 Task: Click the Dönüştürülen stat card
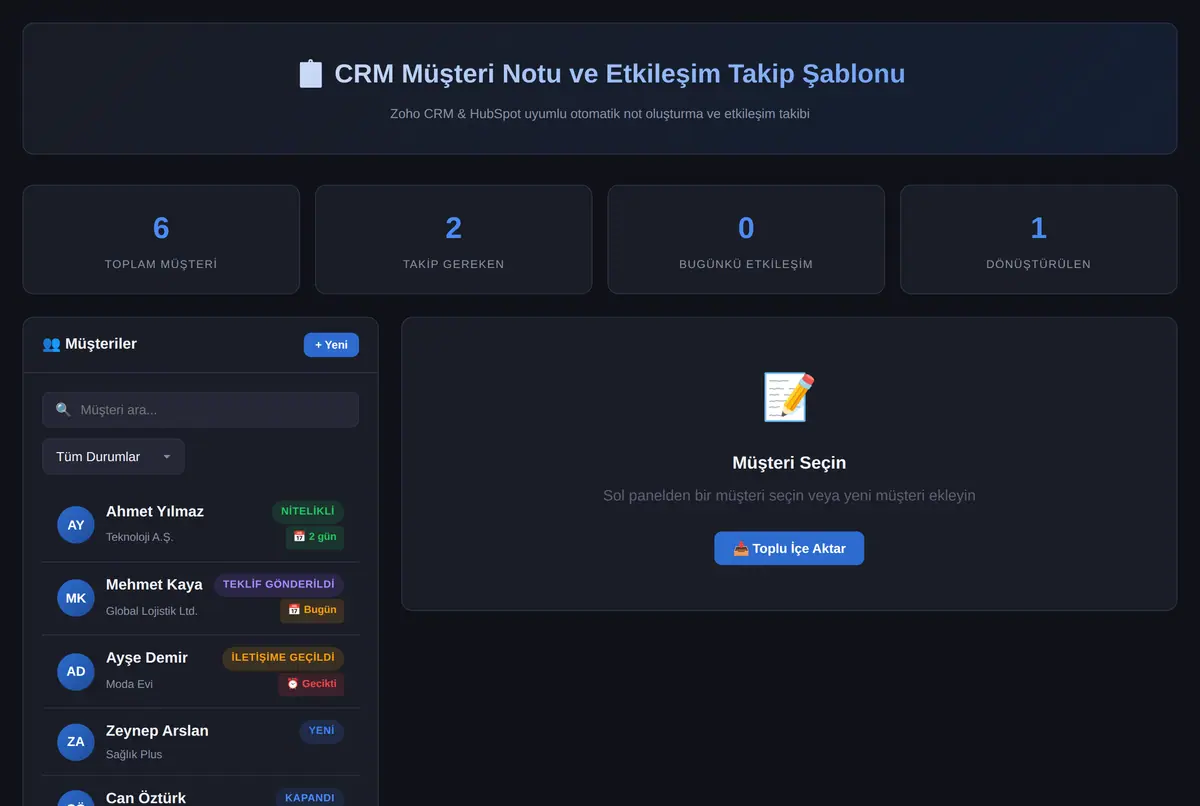point(1039,240)
